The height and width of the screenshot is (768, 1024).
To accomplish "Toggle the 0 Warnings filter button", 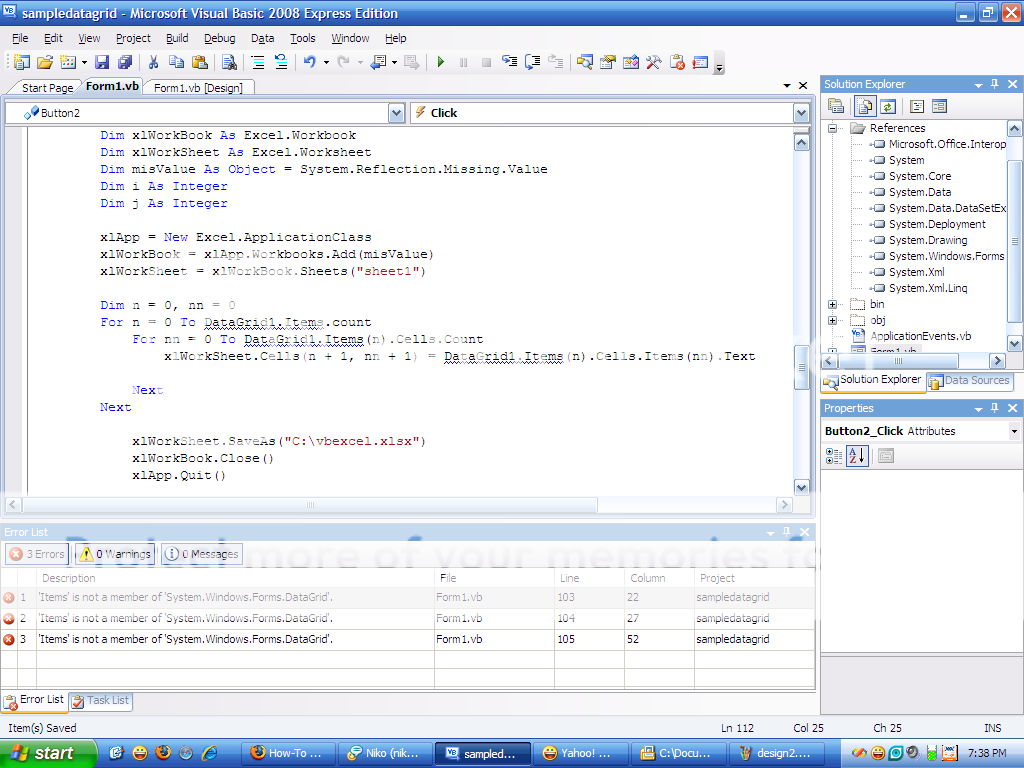I will [115, 554].
